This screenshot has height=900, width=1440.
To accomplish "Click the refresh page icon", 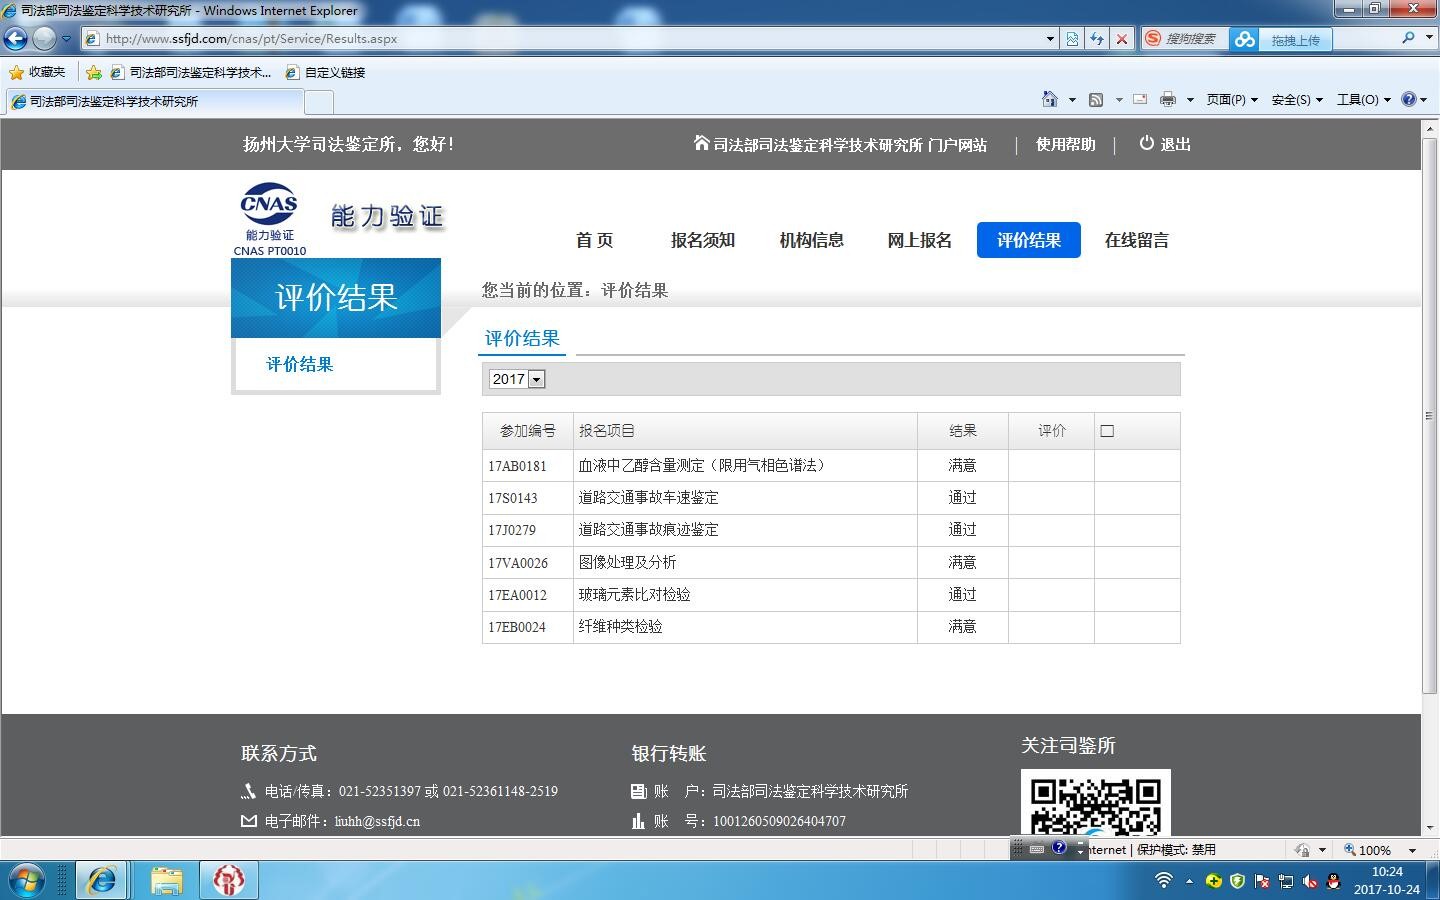I will 1097,39.
